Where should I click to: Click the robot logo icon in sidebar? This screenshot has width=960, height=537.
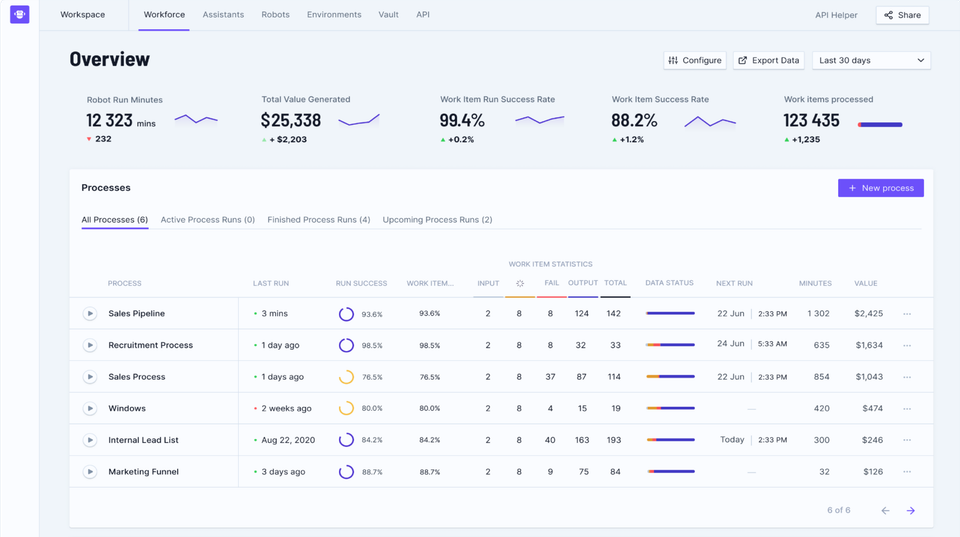[19, 15]
